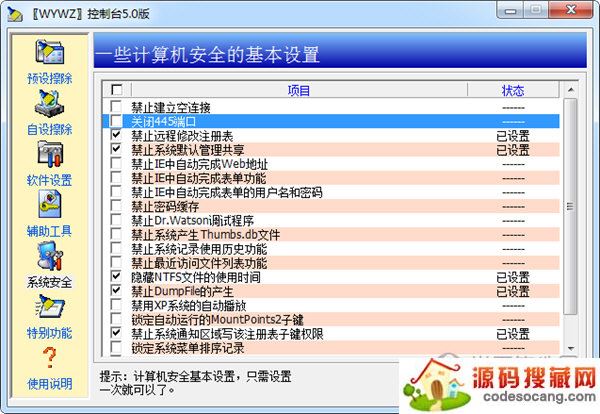
Task: Click the list scrollbar up arrow
Action: [x=571, y=90]
